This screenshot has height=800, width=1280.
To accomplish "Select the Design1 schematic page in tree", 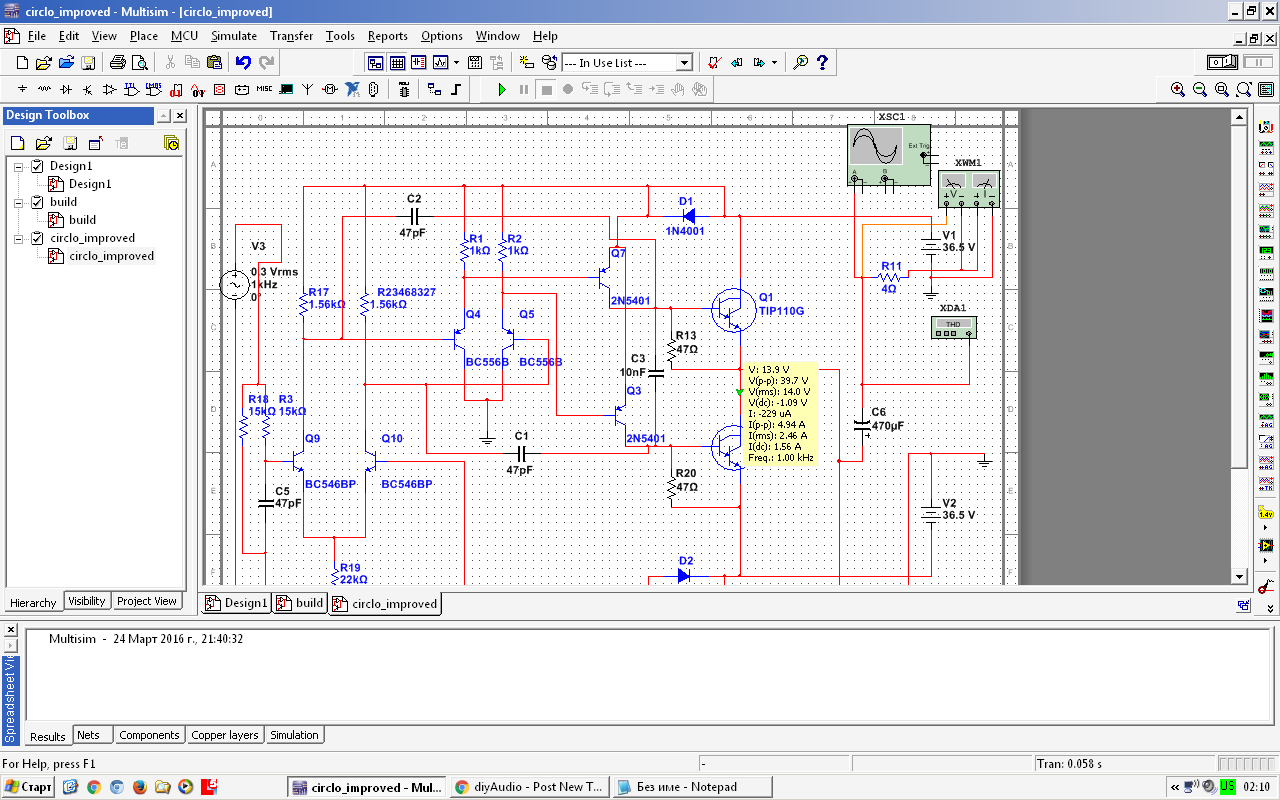I will [x=90, y=184].
